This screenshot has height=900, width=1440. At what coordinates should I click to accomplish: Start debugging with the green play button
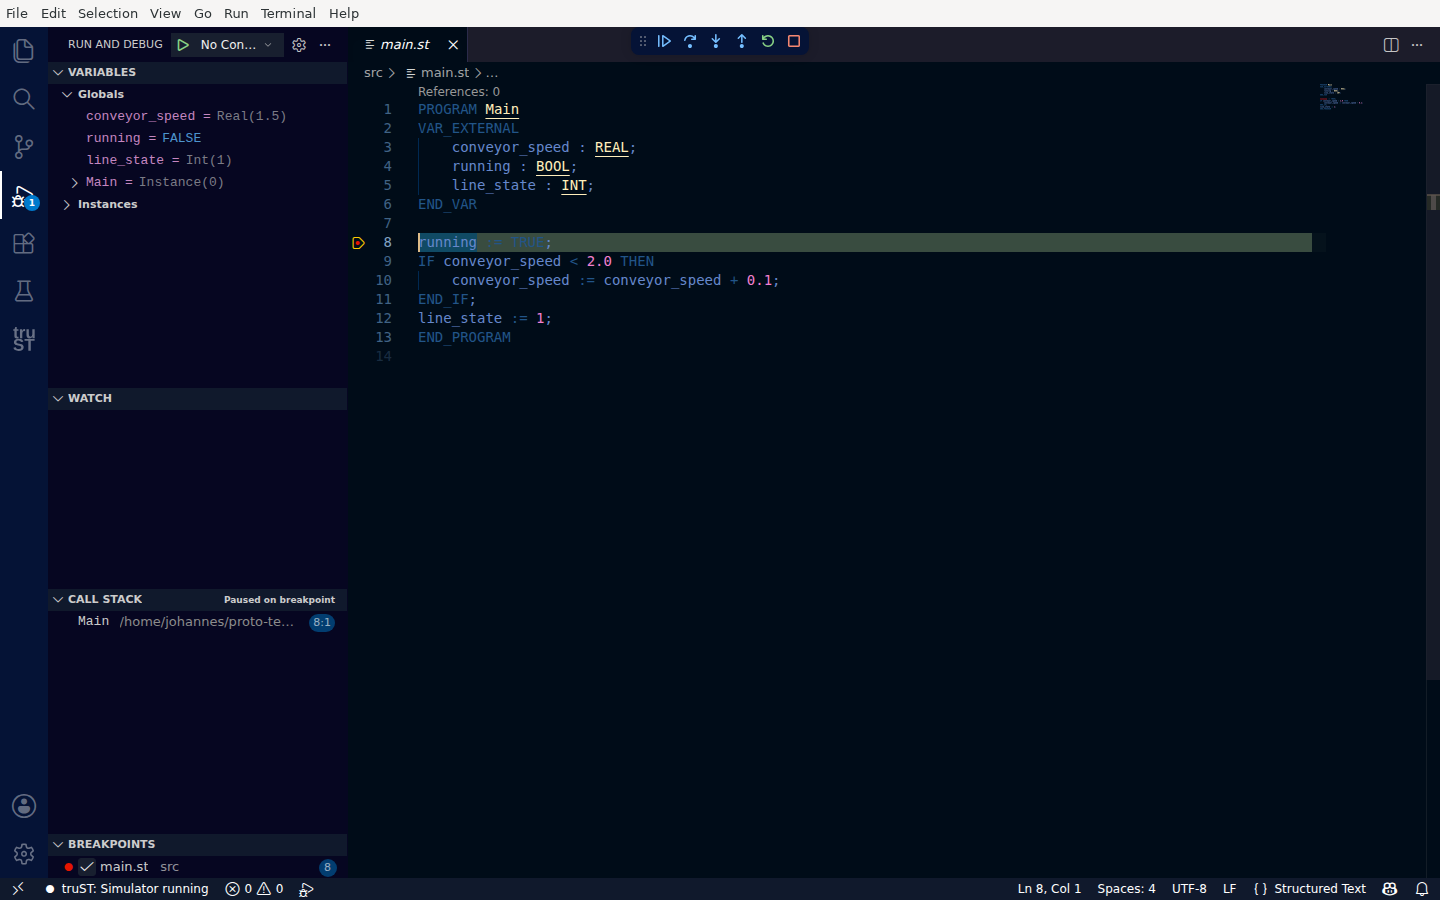coord(183,45)
